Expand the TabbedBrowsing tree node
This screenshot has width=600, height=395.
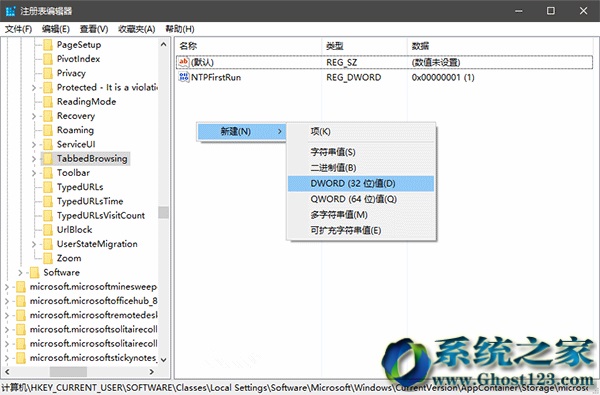pyautogui.click(x=34, y=159)
